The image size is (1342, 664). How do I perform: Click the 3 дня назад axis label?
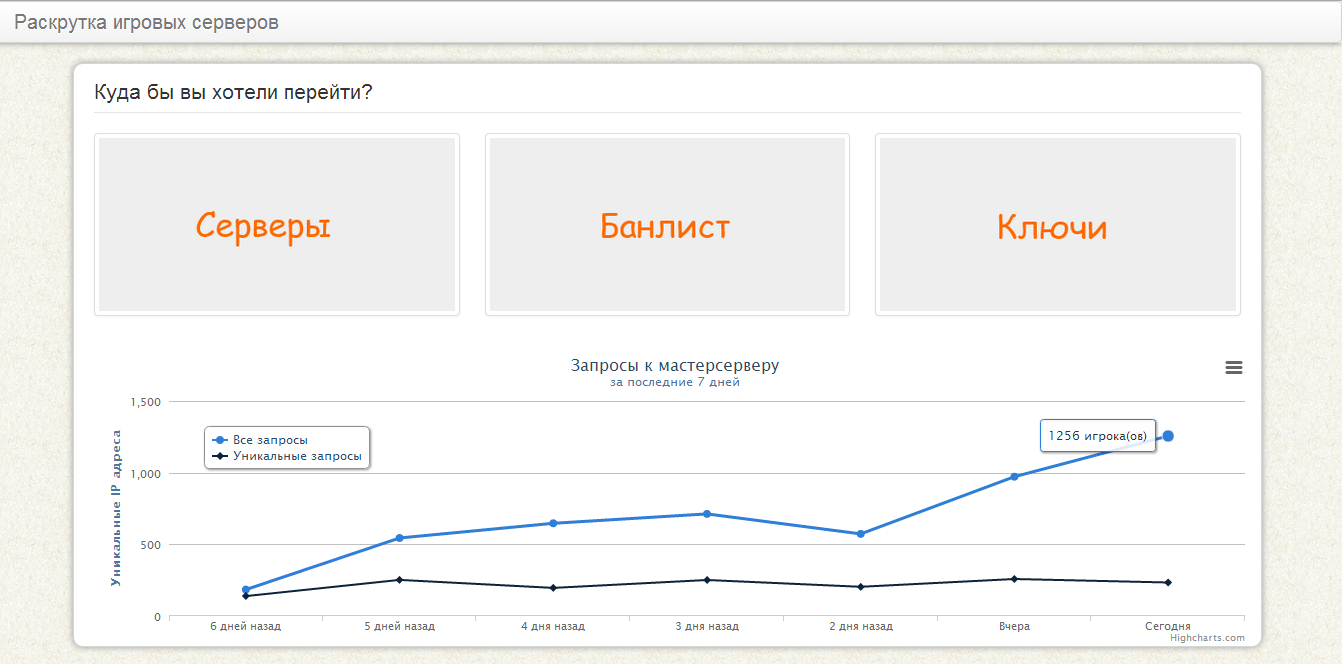pos(707,627)
